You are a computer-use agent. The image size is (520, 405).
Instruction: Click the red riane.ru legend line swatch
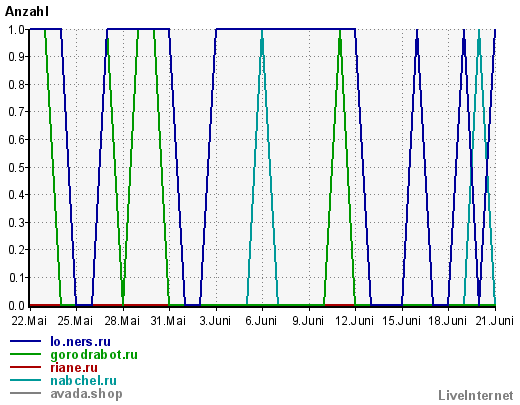(25, 367)
